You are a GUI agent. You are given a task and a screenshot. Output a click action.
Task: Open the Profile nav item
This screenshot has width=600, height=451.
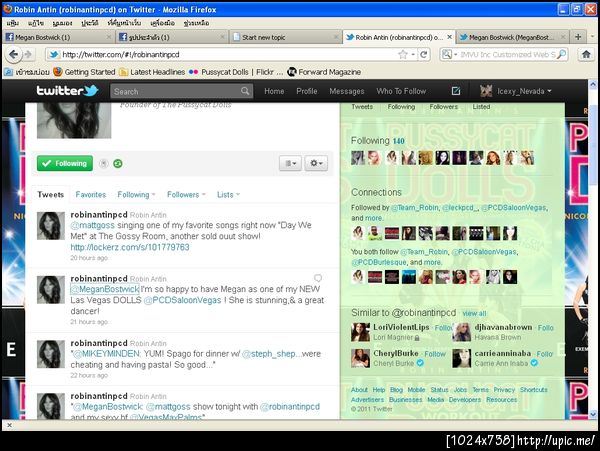pos(307,91)
